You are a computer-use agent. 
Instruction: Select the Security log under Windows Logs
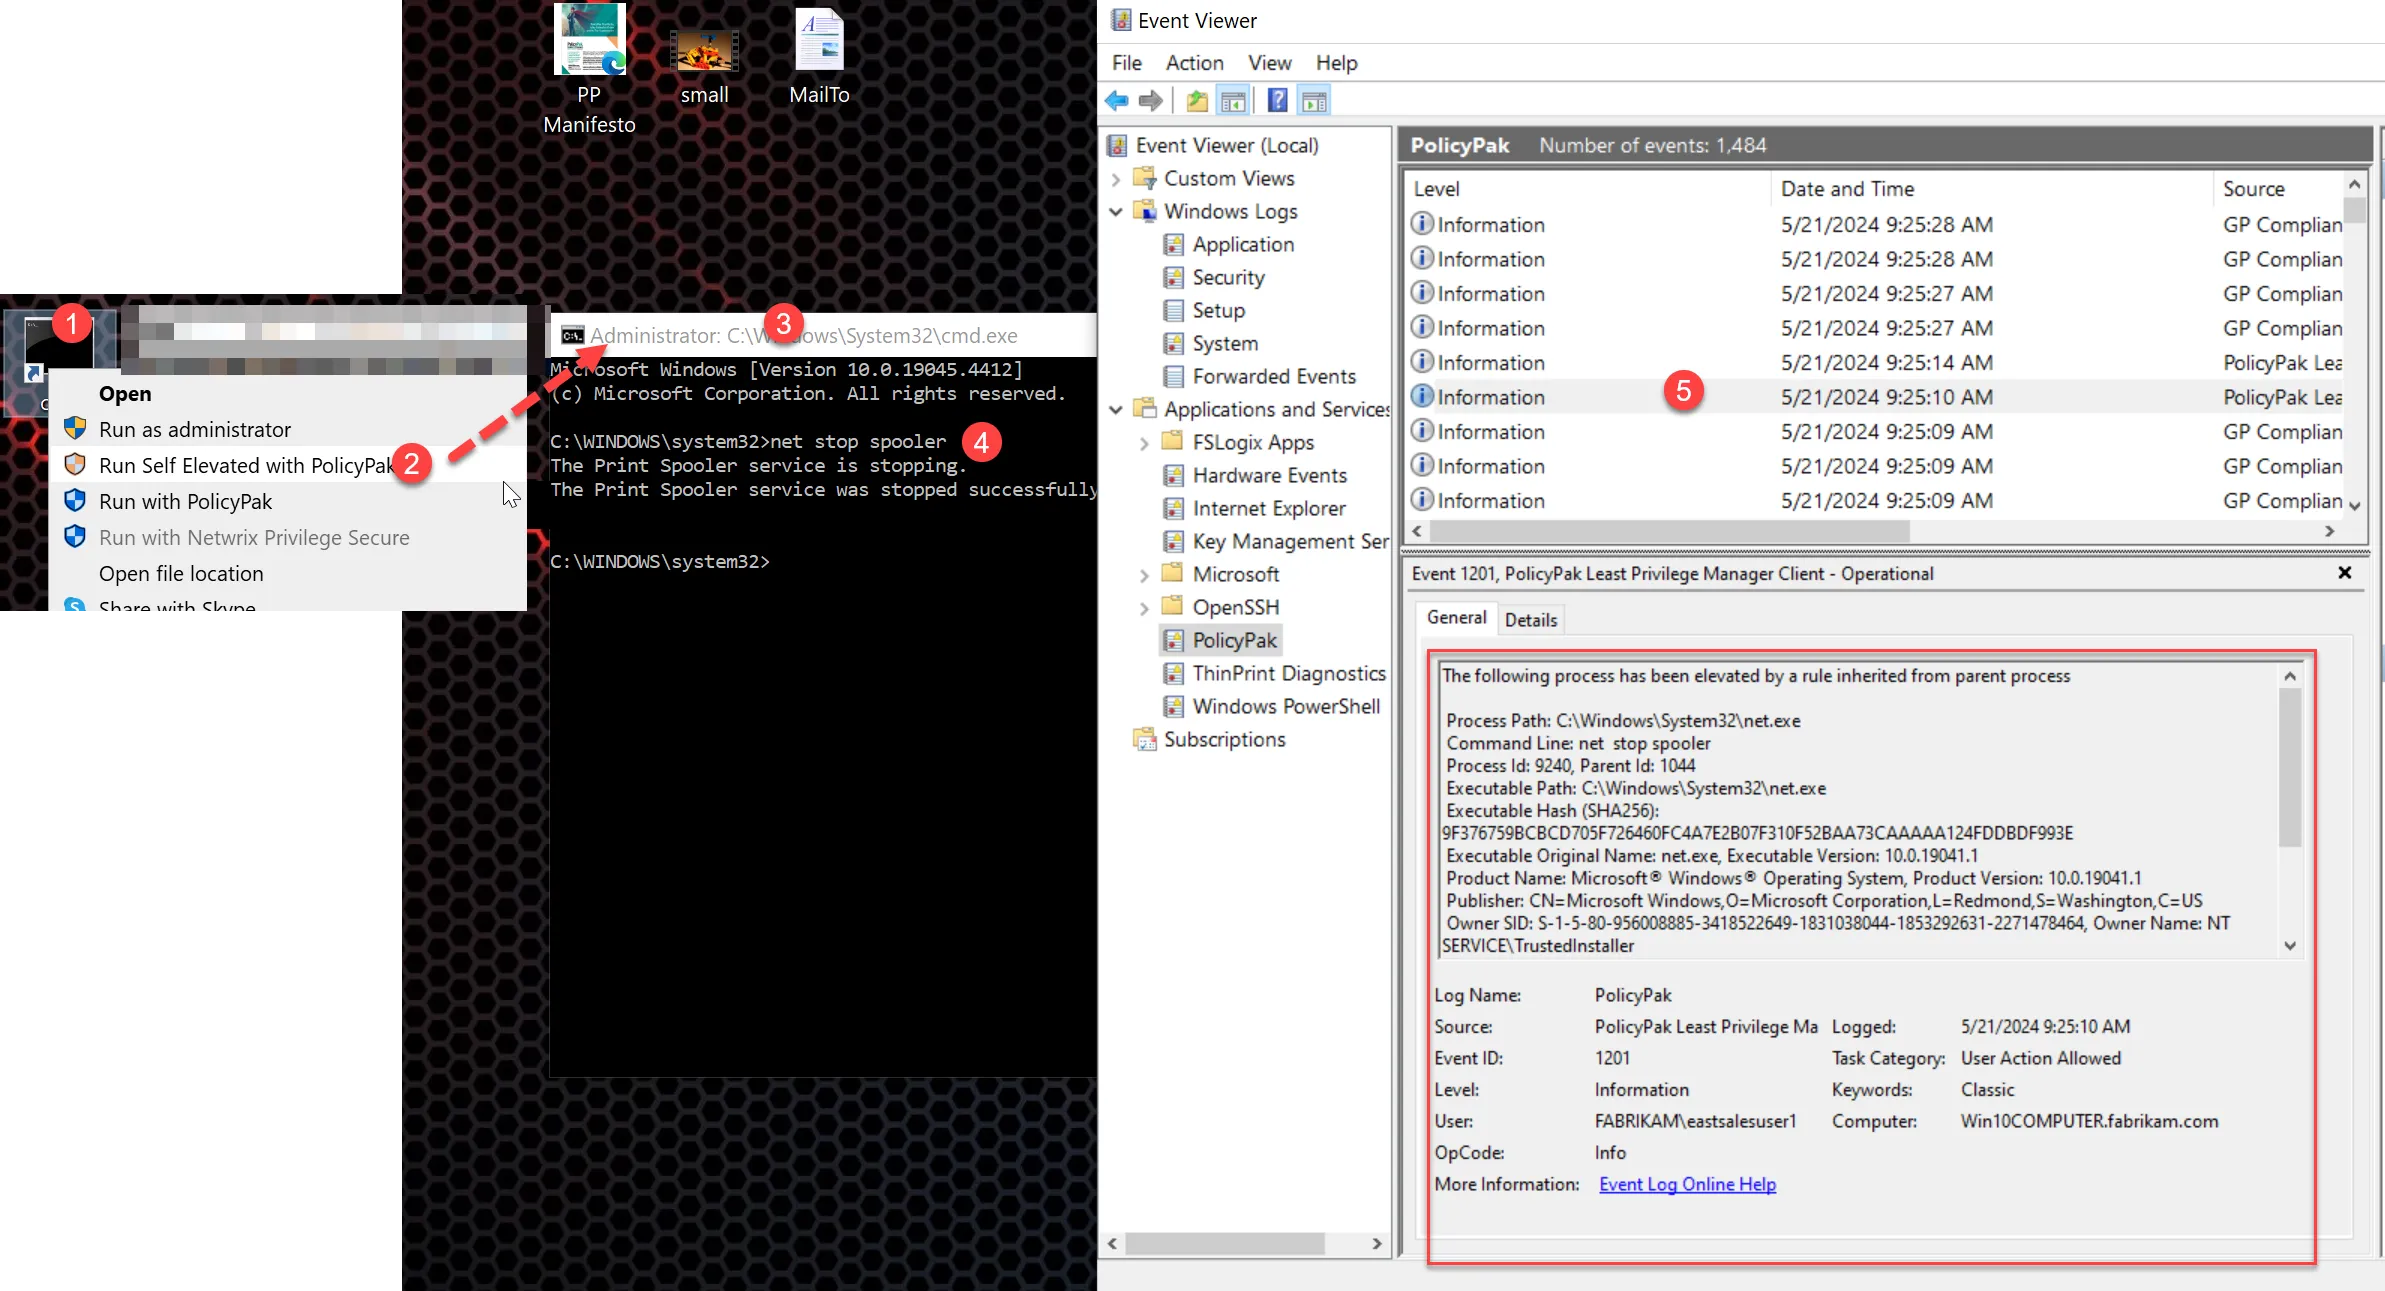click(x=1228, y=277)
